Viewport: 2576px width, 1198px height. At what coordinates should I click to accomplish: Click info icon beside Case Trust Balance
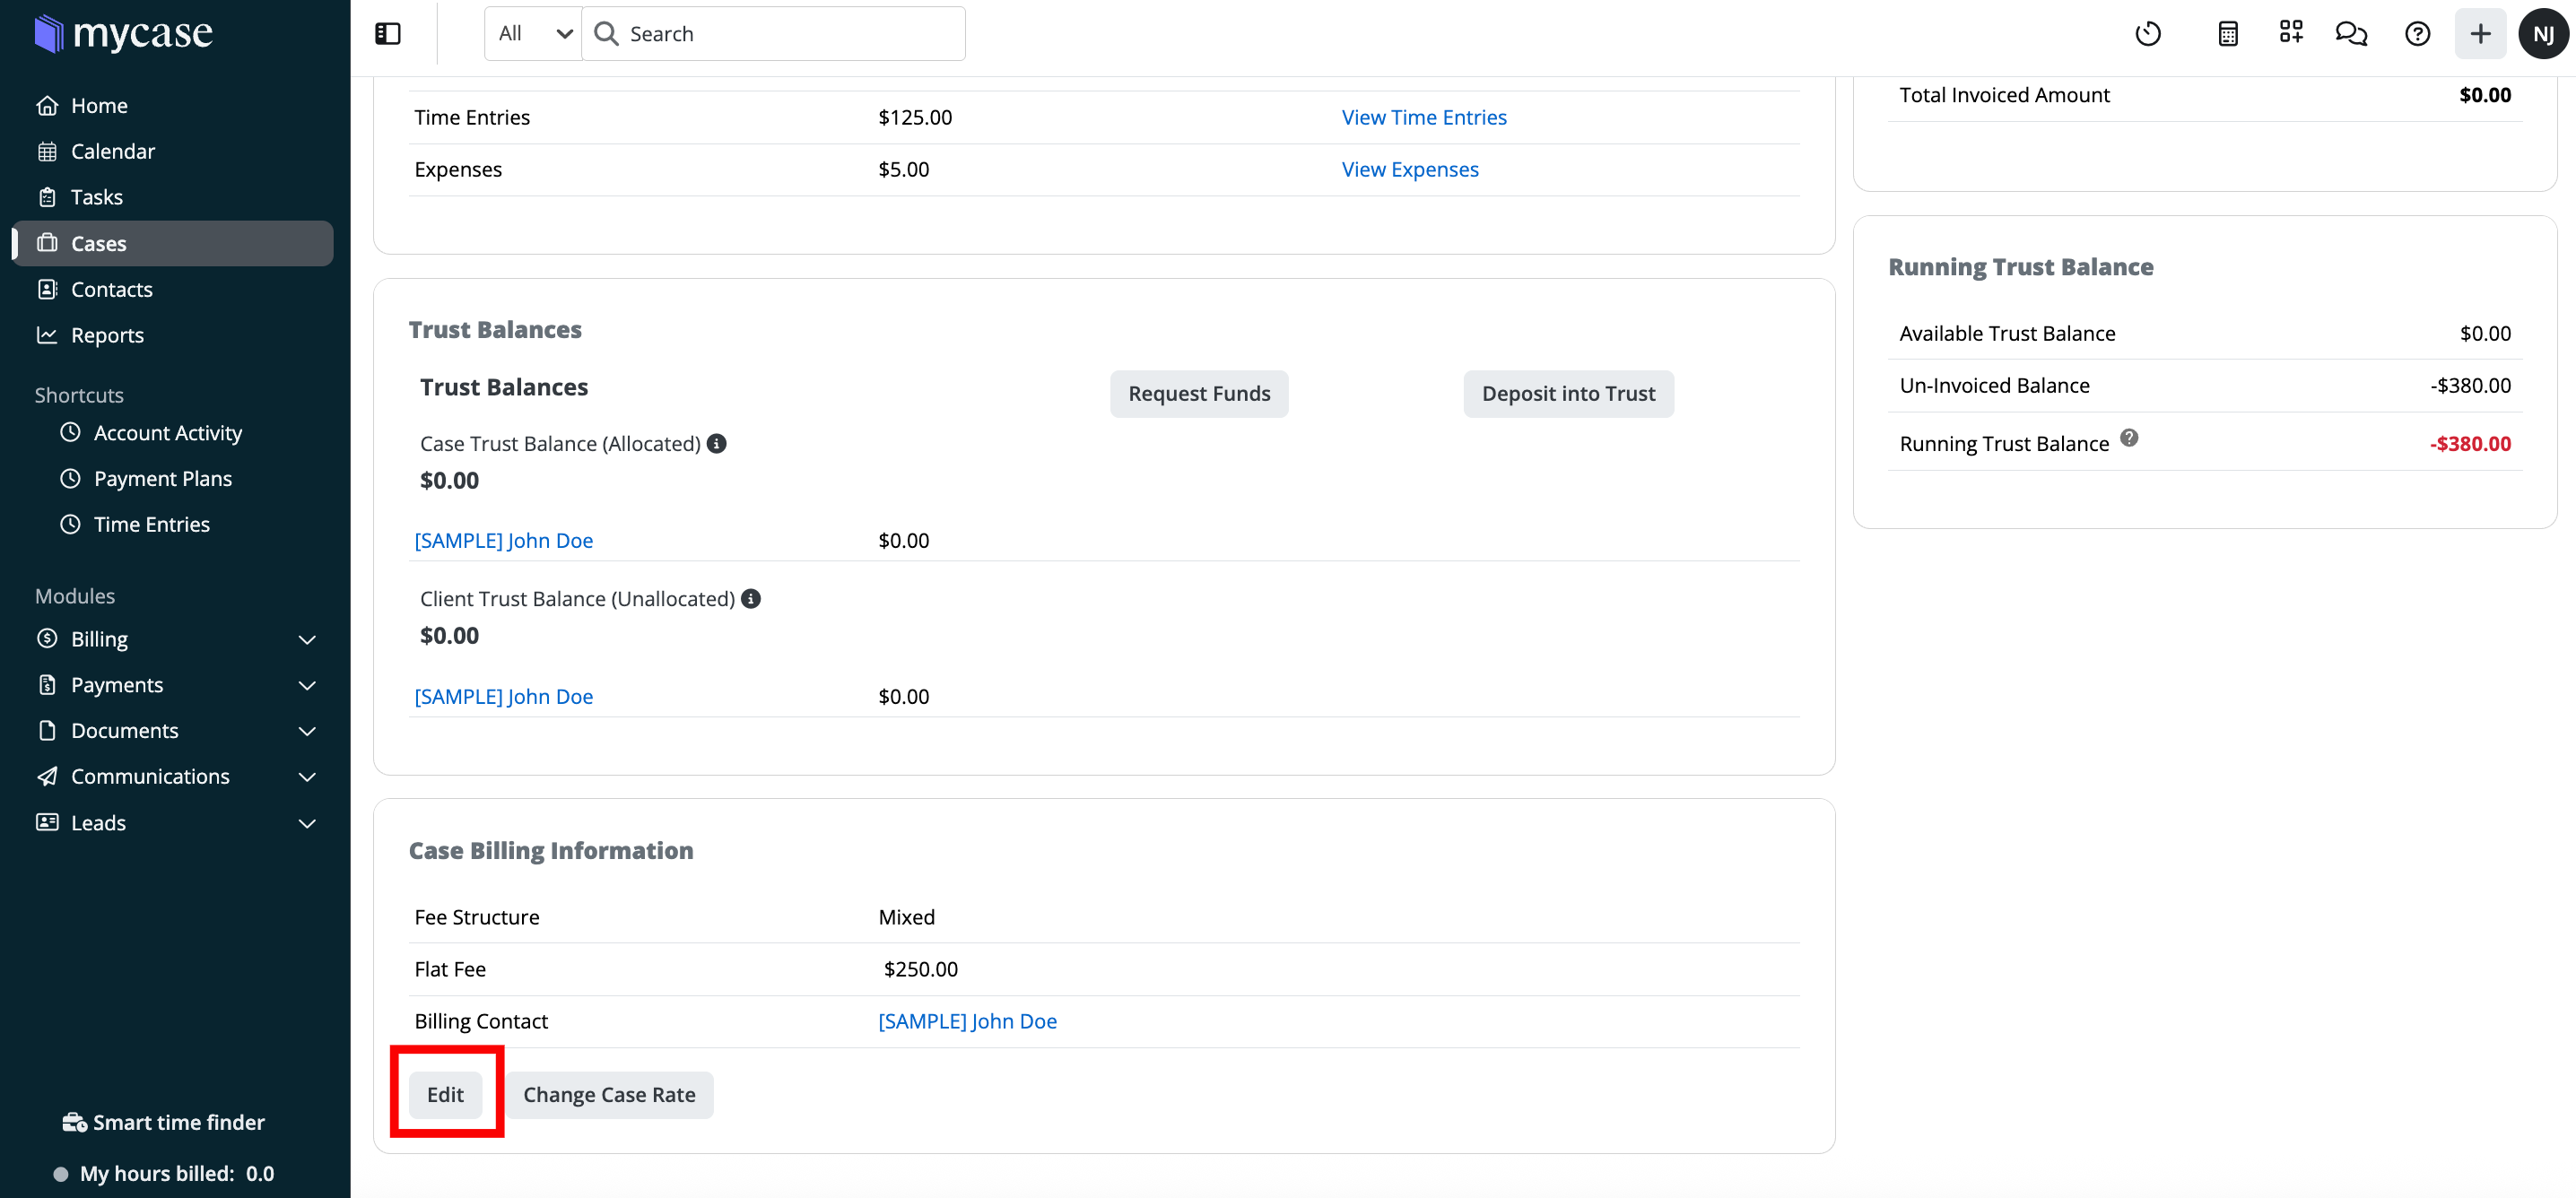click(716, 443)
